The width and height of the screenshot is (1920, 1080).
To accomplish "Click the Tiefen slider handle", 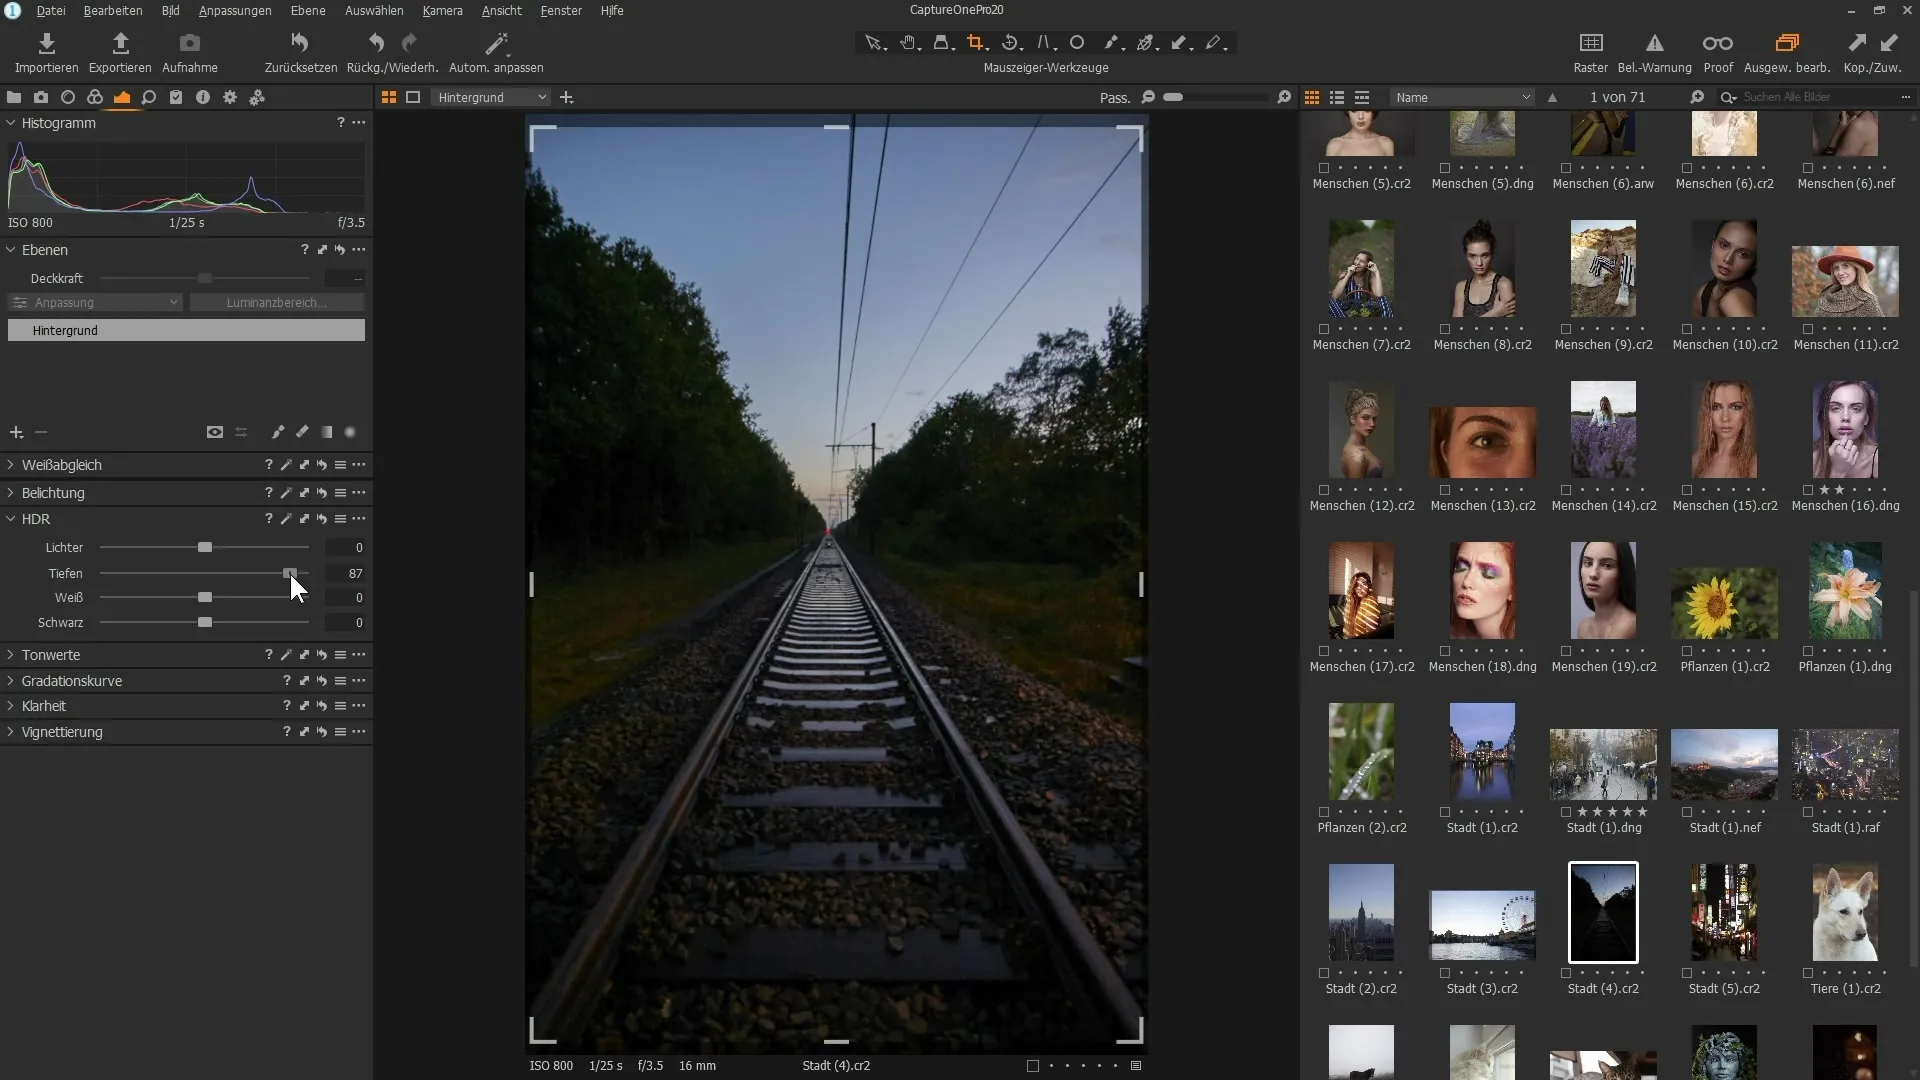I will [290, 573].
